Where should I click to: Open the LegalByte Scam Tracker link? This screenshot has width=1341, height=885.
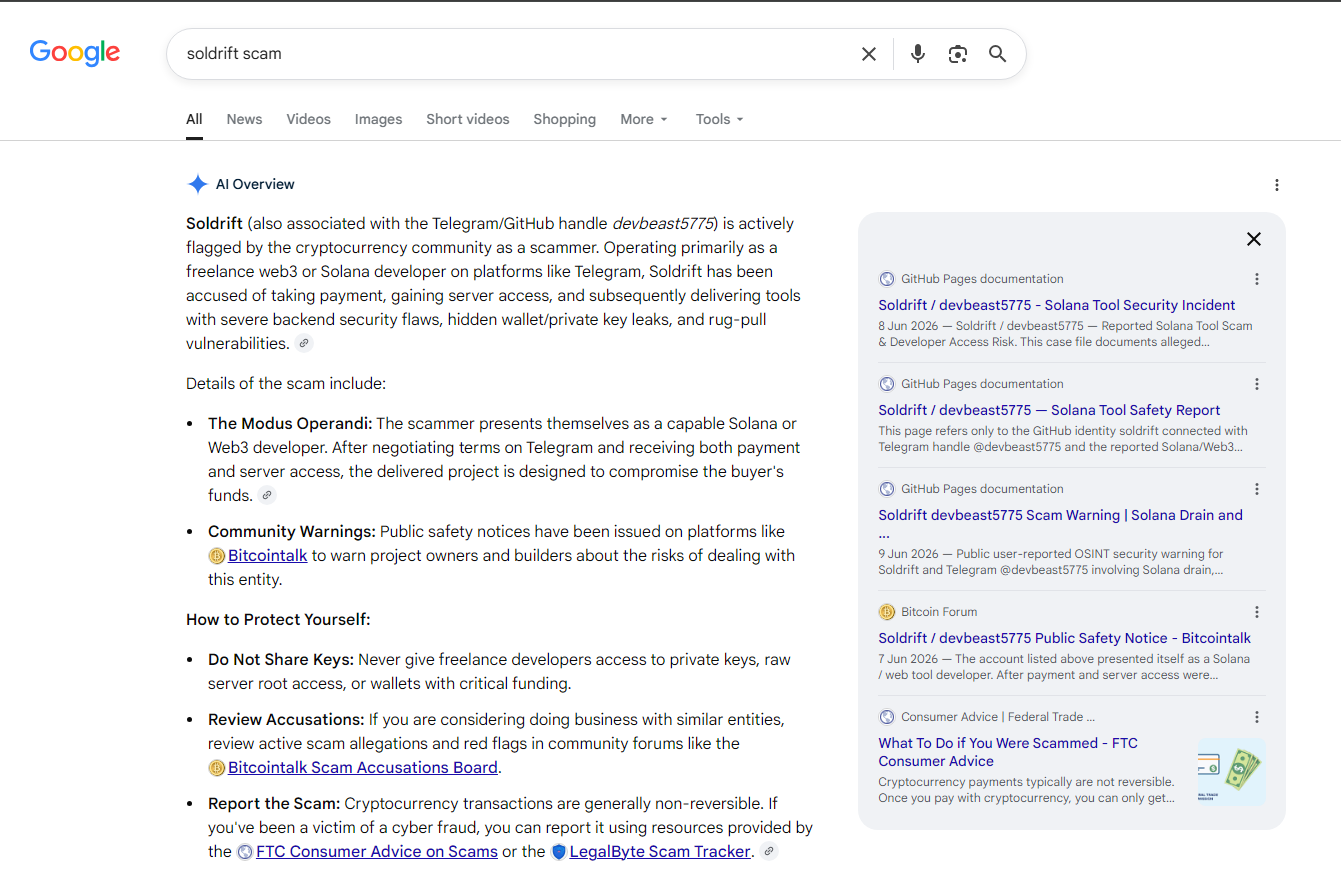660,852
